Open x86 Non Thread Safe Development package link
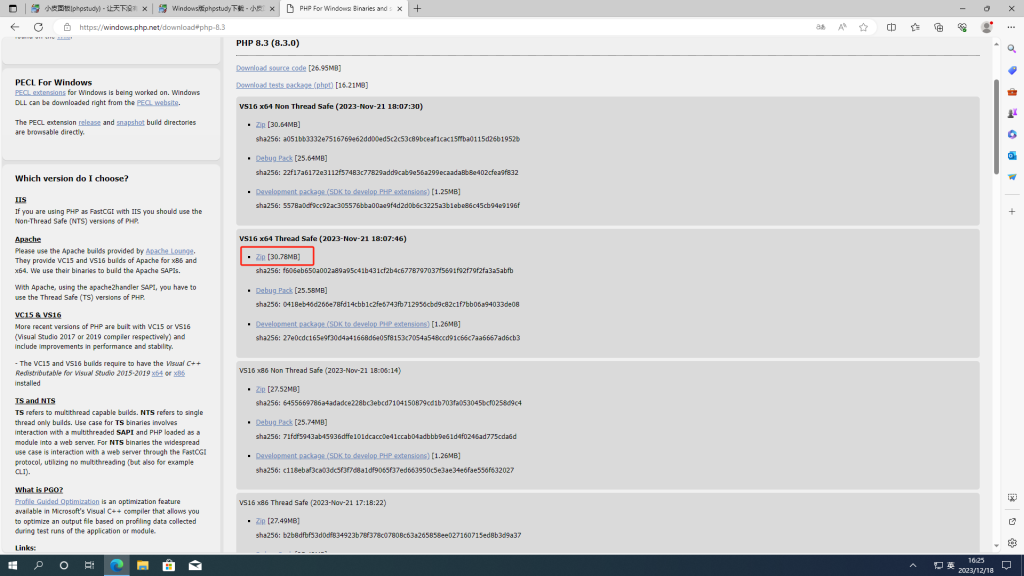Viewport: 1024px width, 576px height. tap(342, 456)
